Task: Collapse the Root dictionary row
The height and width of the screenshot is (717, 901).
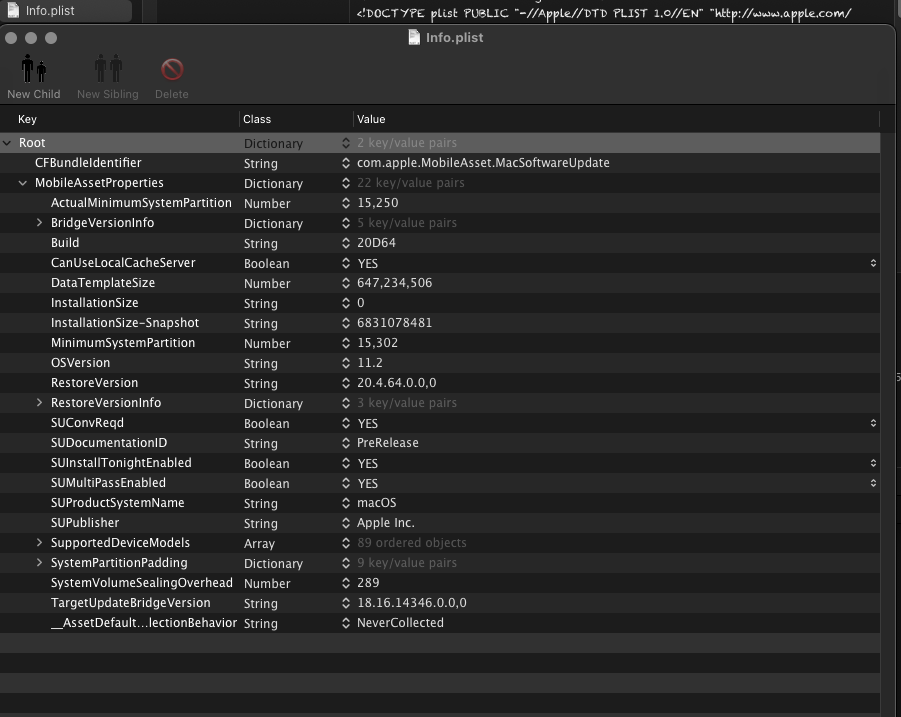Action: click(x=7, y=142)
